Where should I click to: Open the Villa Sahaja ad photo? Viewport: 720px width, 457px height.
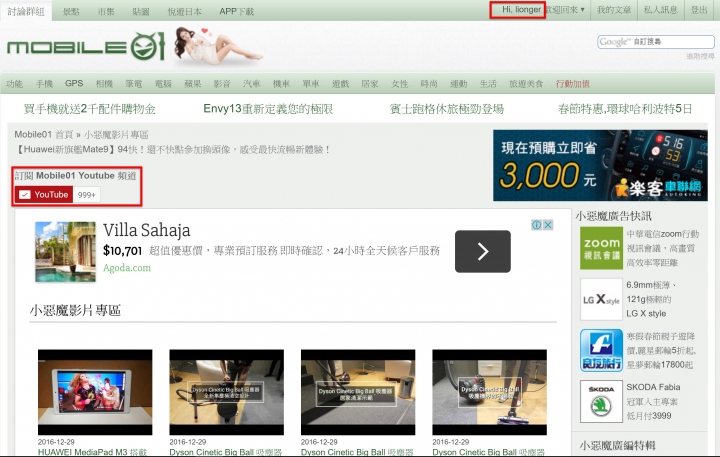click(x=66, y=251)
